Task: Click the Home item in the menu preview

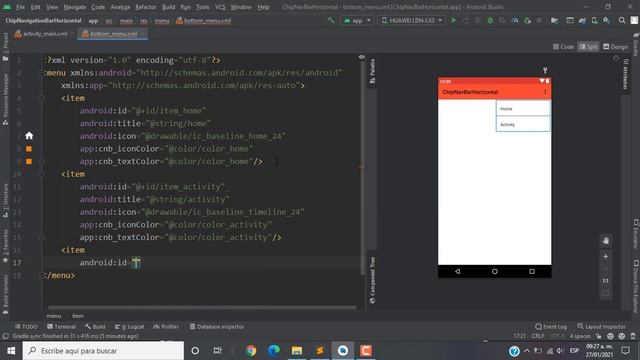Action: click(523, 109)
